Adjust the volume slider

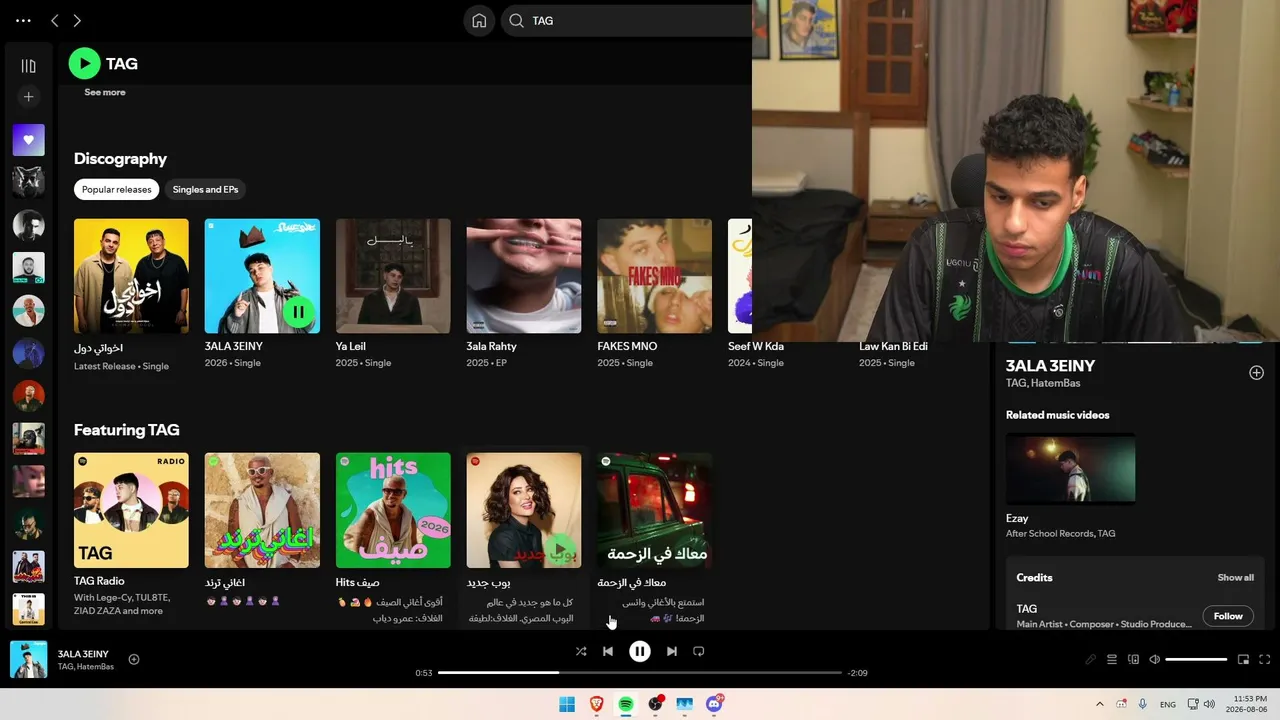(x=1196, y=659)
